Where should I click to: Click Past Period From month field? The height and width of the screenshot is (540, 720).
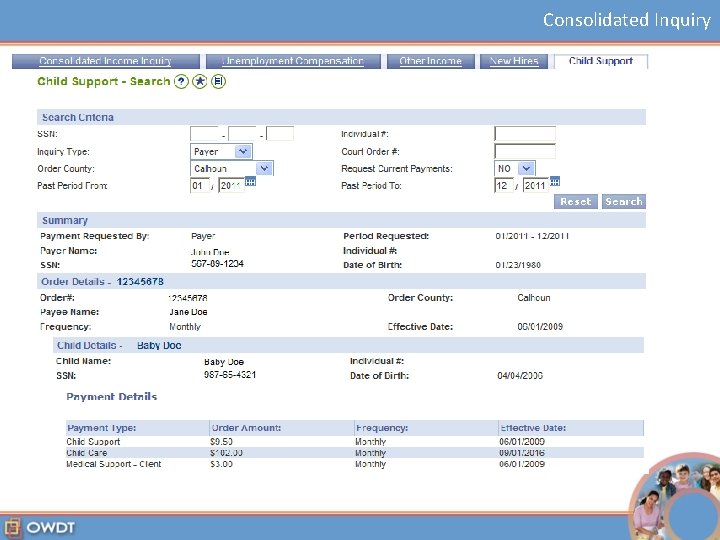pos(199,186)
